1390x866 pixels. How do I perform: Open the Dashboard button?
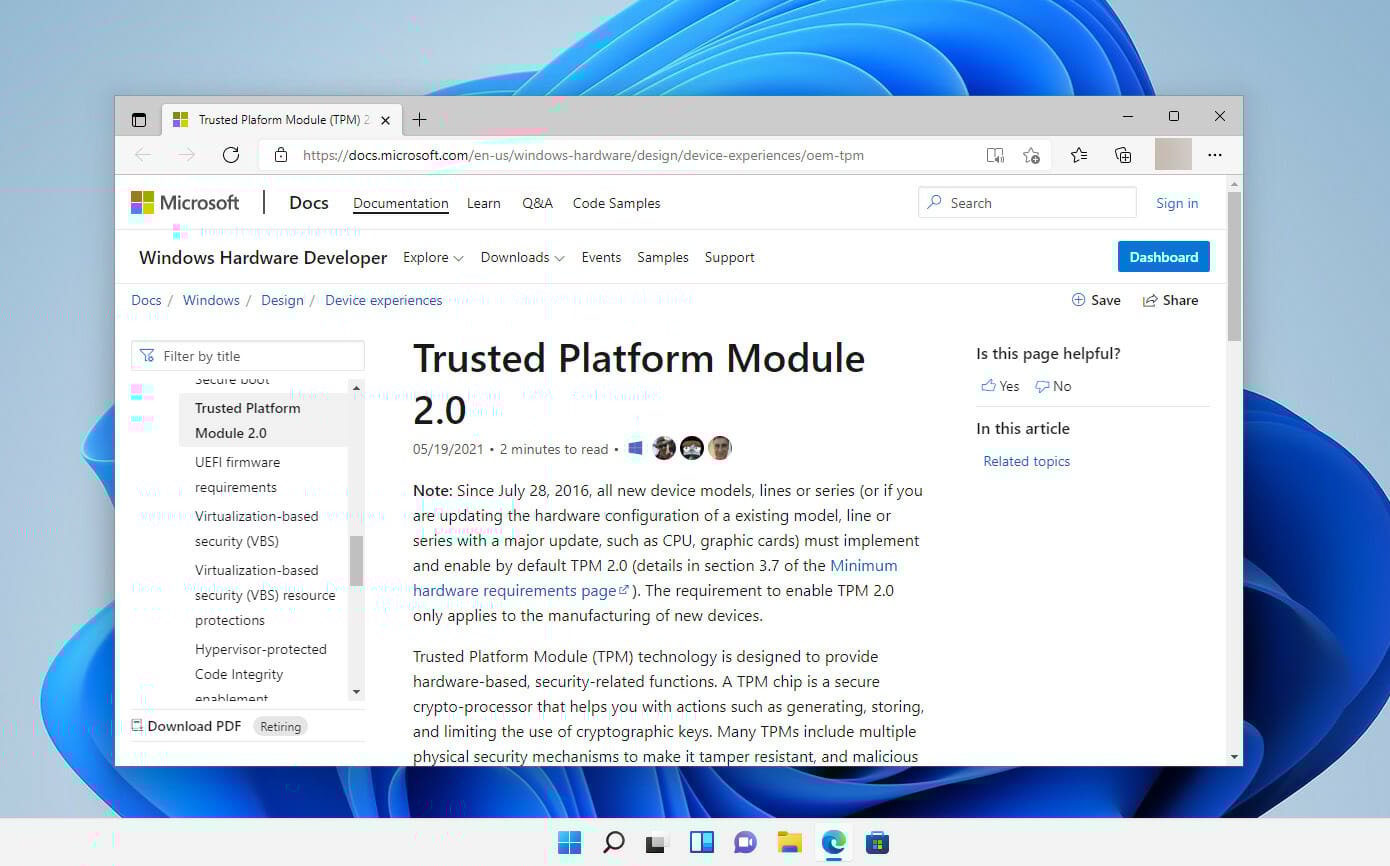[1164, 257]
